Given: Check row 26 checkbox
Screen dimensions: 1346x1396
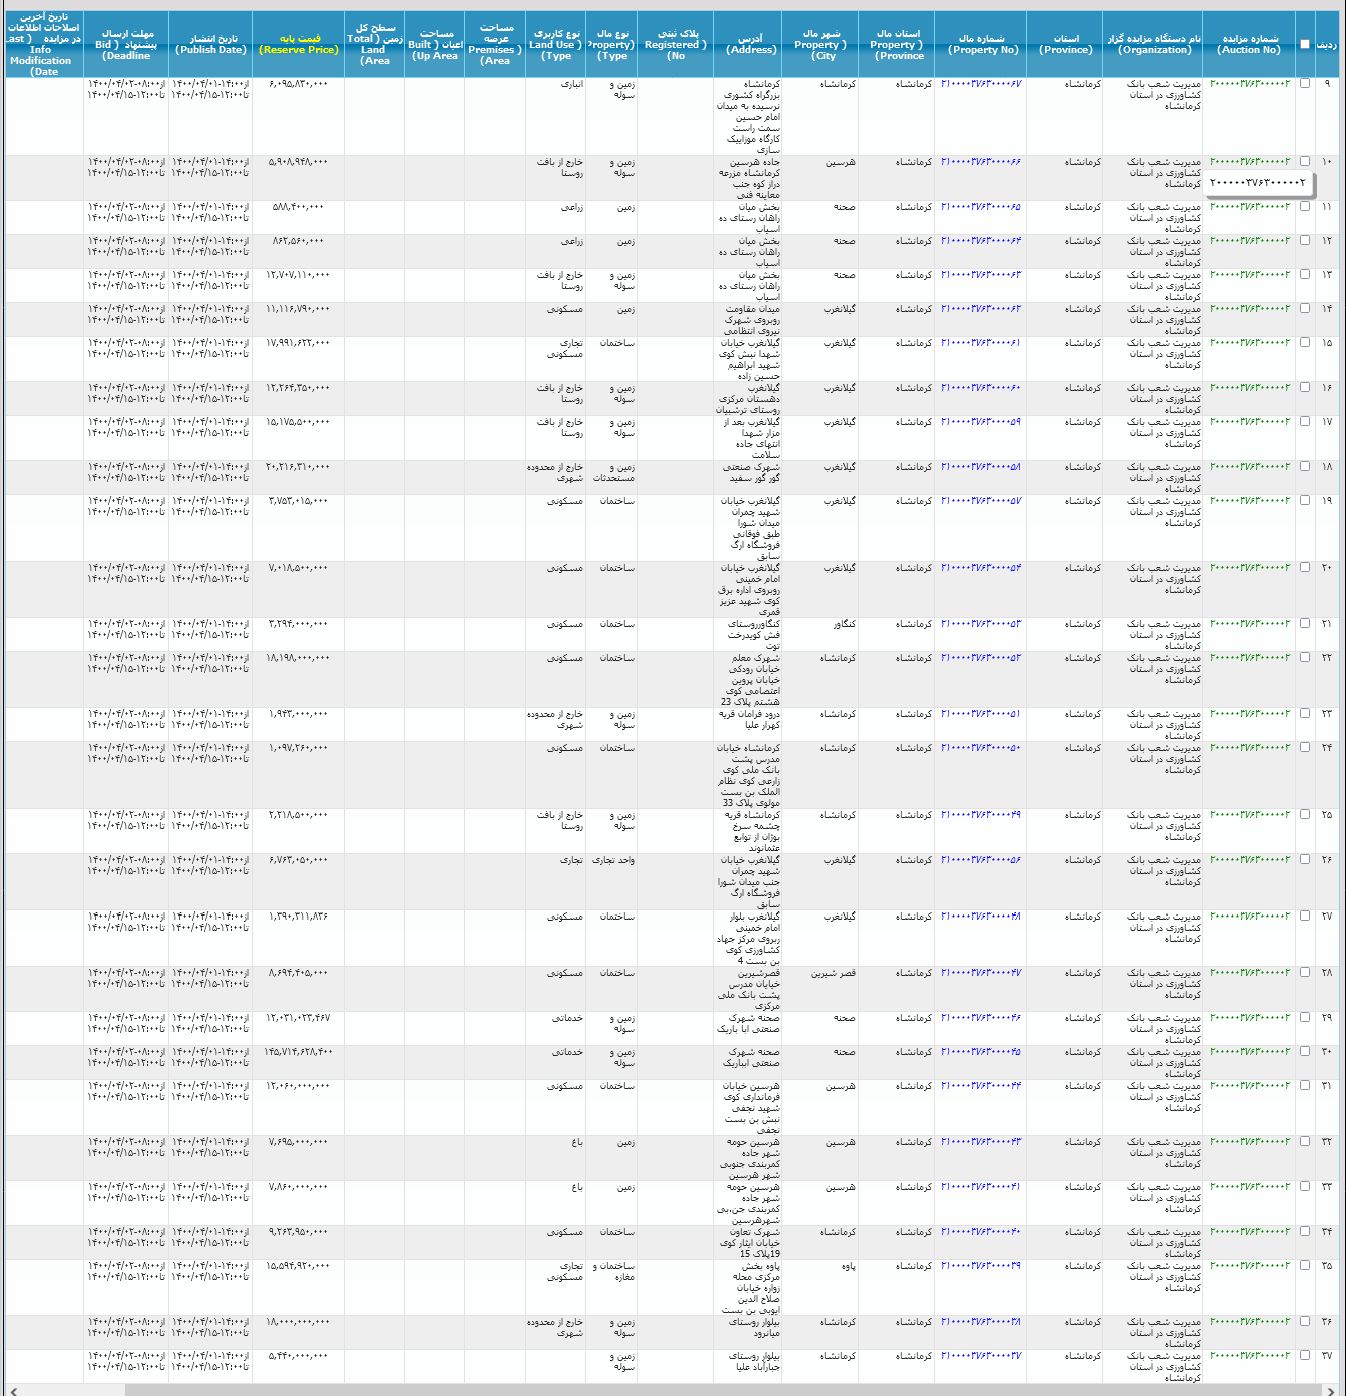Looking at the screenshot, I should click(1304, 860).
